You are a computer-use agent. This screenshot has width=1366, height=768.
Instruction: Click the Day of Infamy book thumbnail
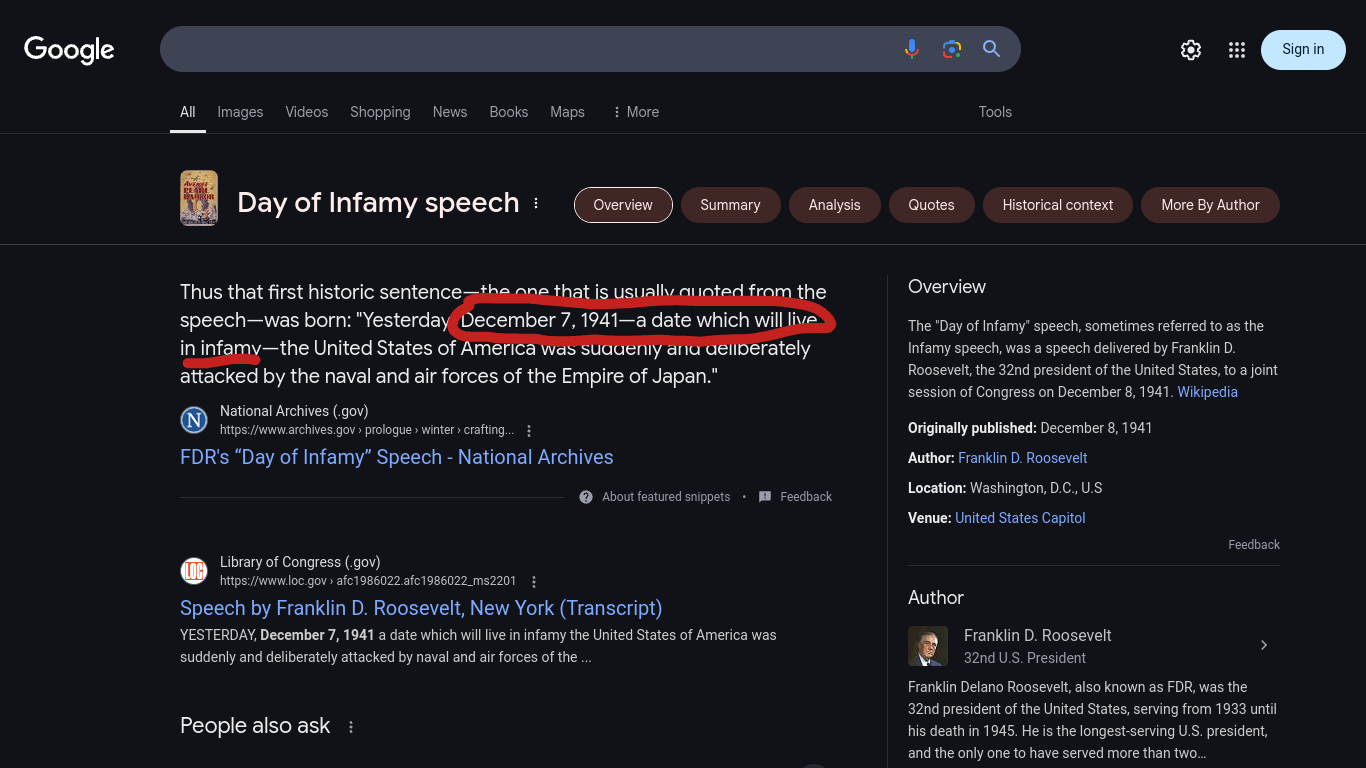click(199, 198)
